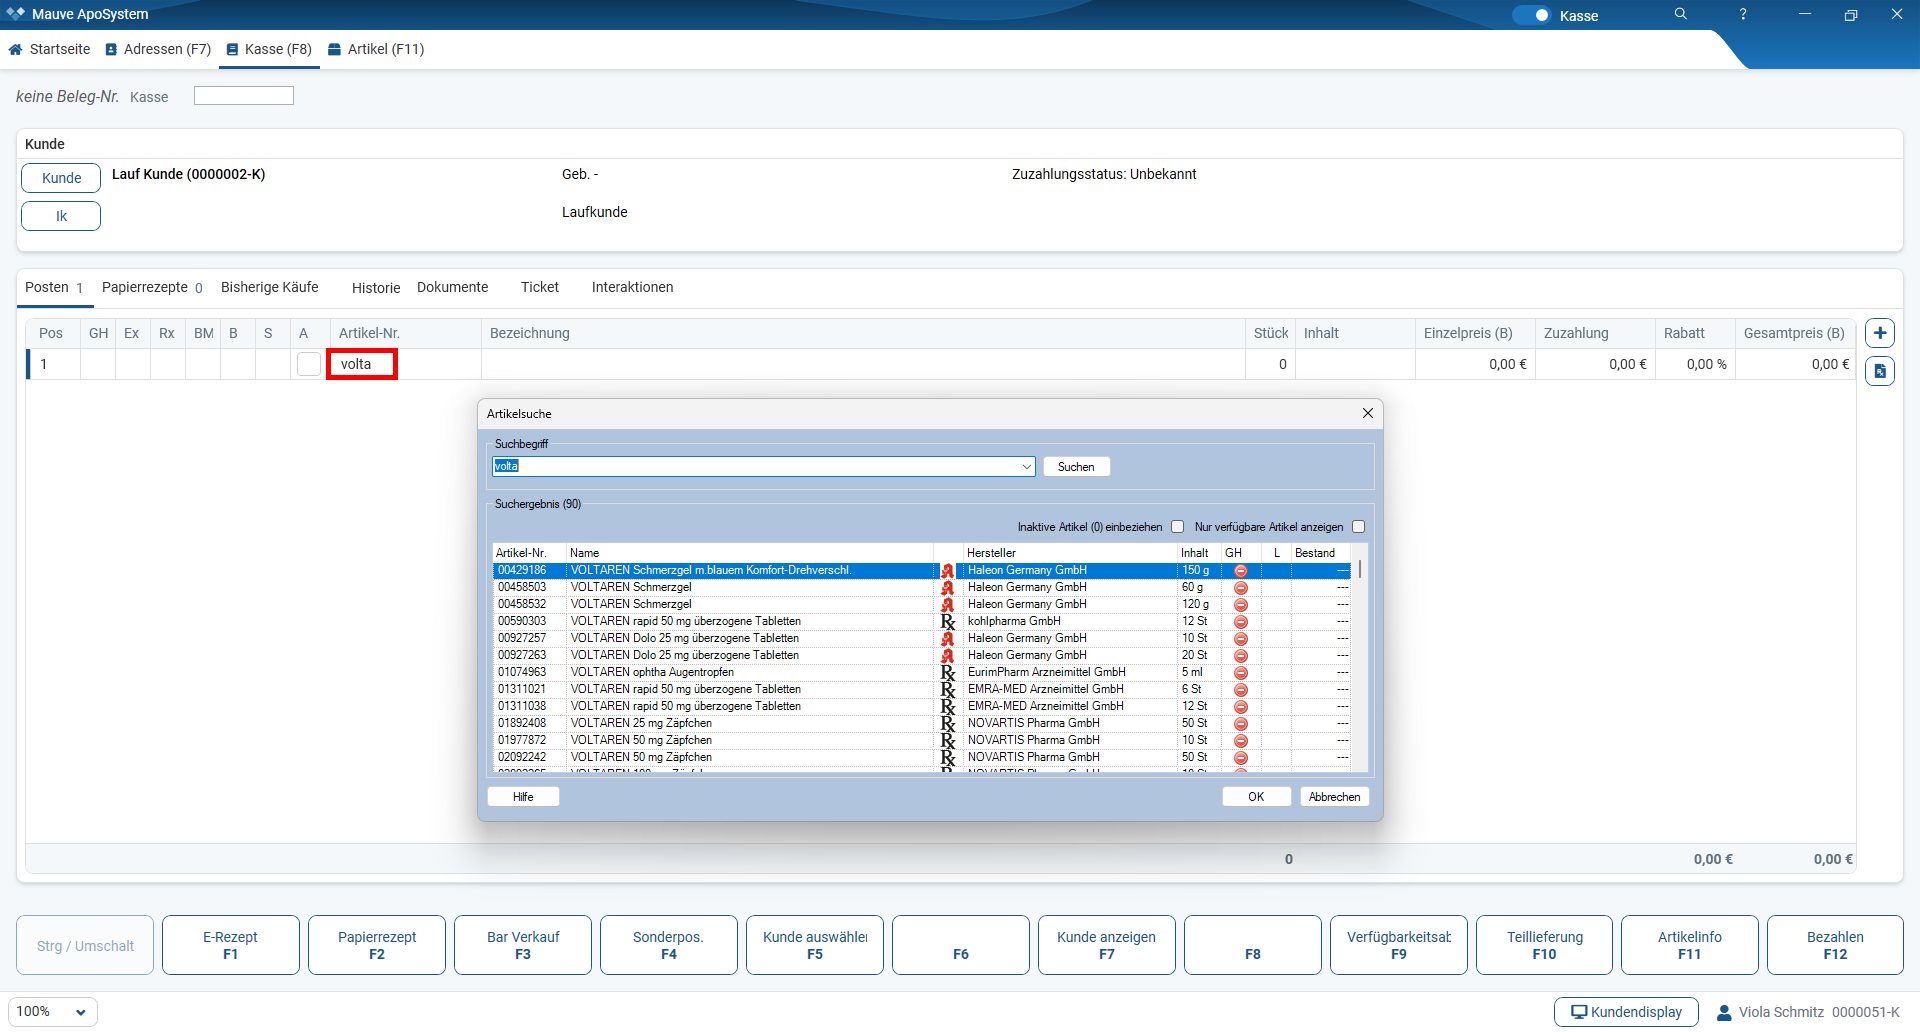This screenshot has height=1032, width=1920.
Task: Close the Artikelsuche dialog
Action: pos(1368,413)
